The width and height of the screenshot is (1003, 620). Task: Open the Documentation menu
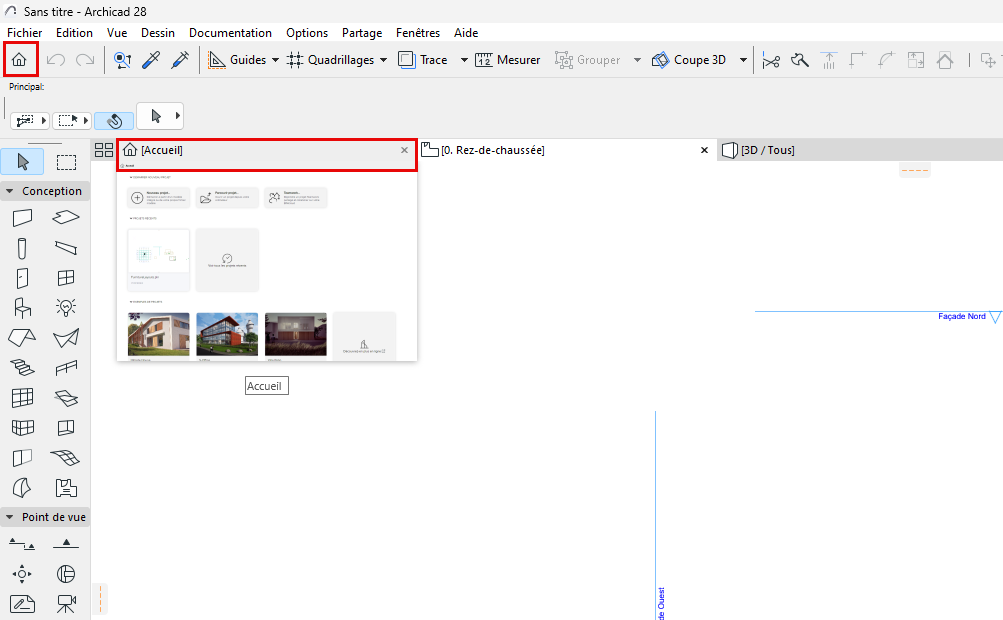click(230, 32)
